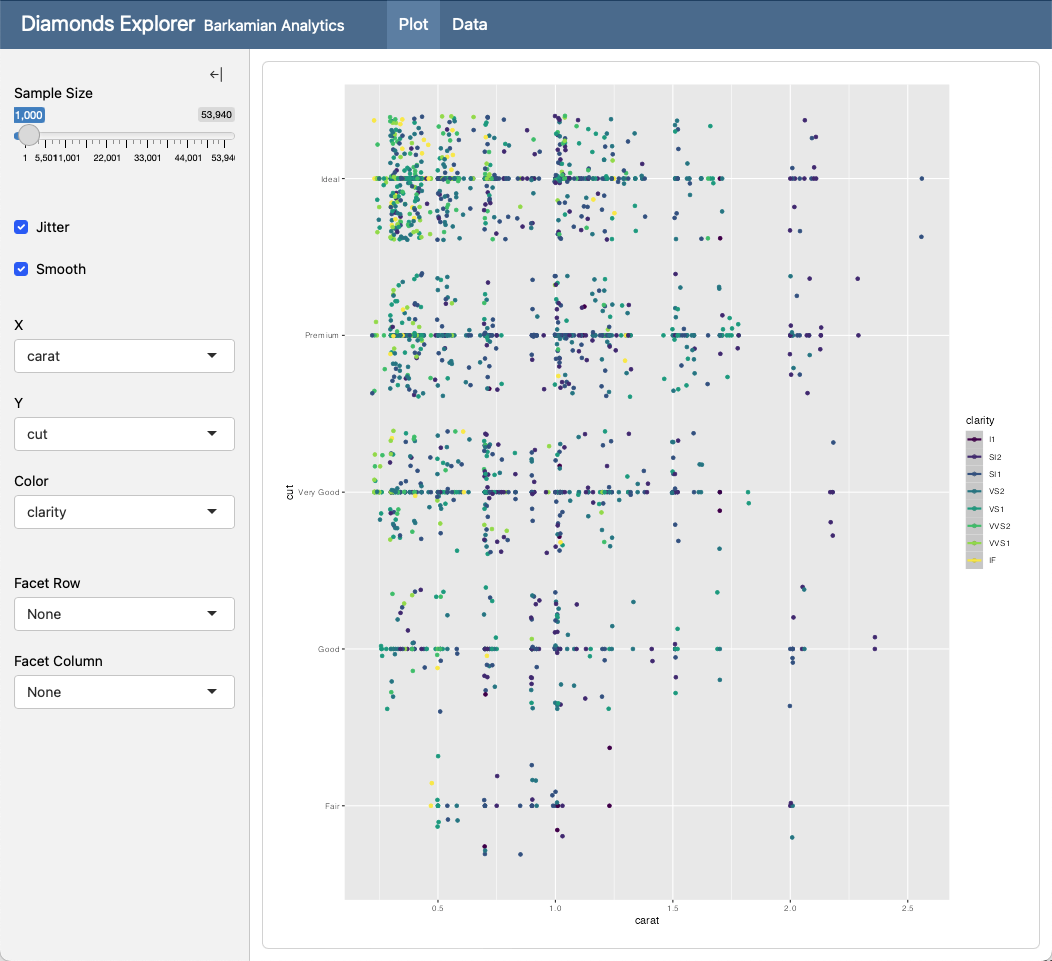Open the Facet Column selector showing None
The image size is (1052, 961).
coord(124,692)
